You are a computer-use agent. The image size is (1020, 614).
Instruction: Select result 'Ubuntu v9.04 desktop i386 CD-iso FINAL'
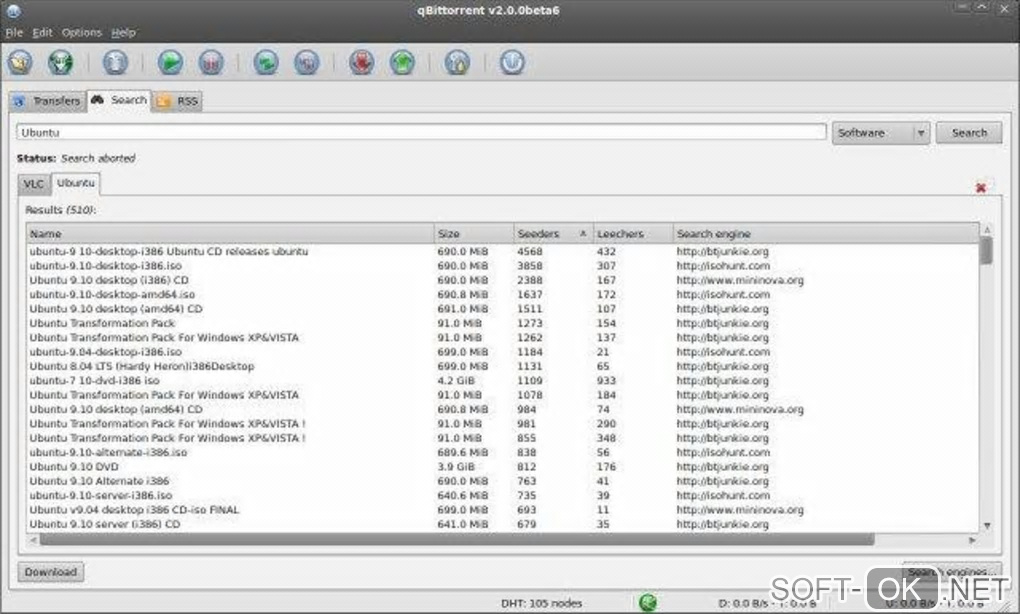(x=502, y=509)
